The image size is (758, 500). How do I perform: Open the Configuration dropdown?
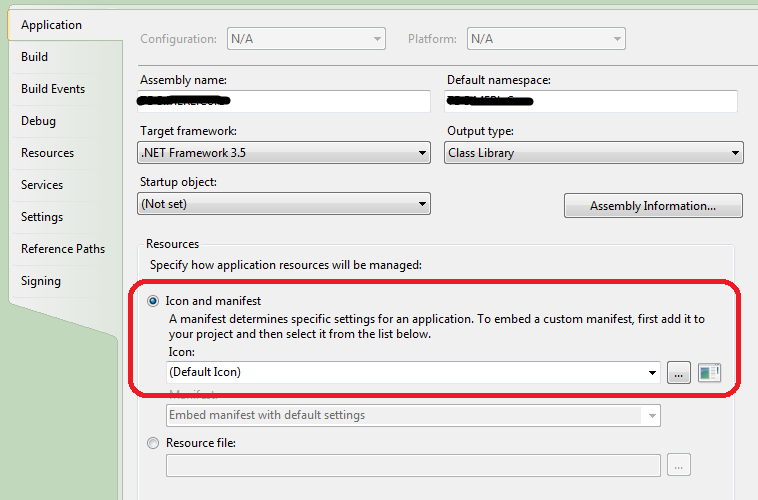pos(306,39)
